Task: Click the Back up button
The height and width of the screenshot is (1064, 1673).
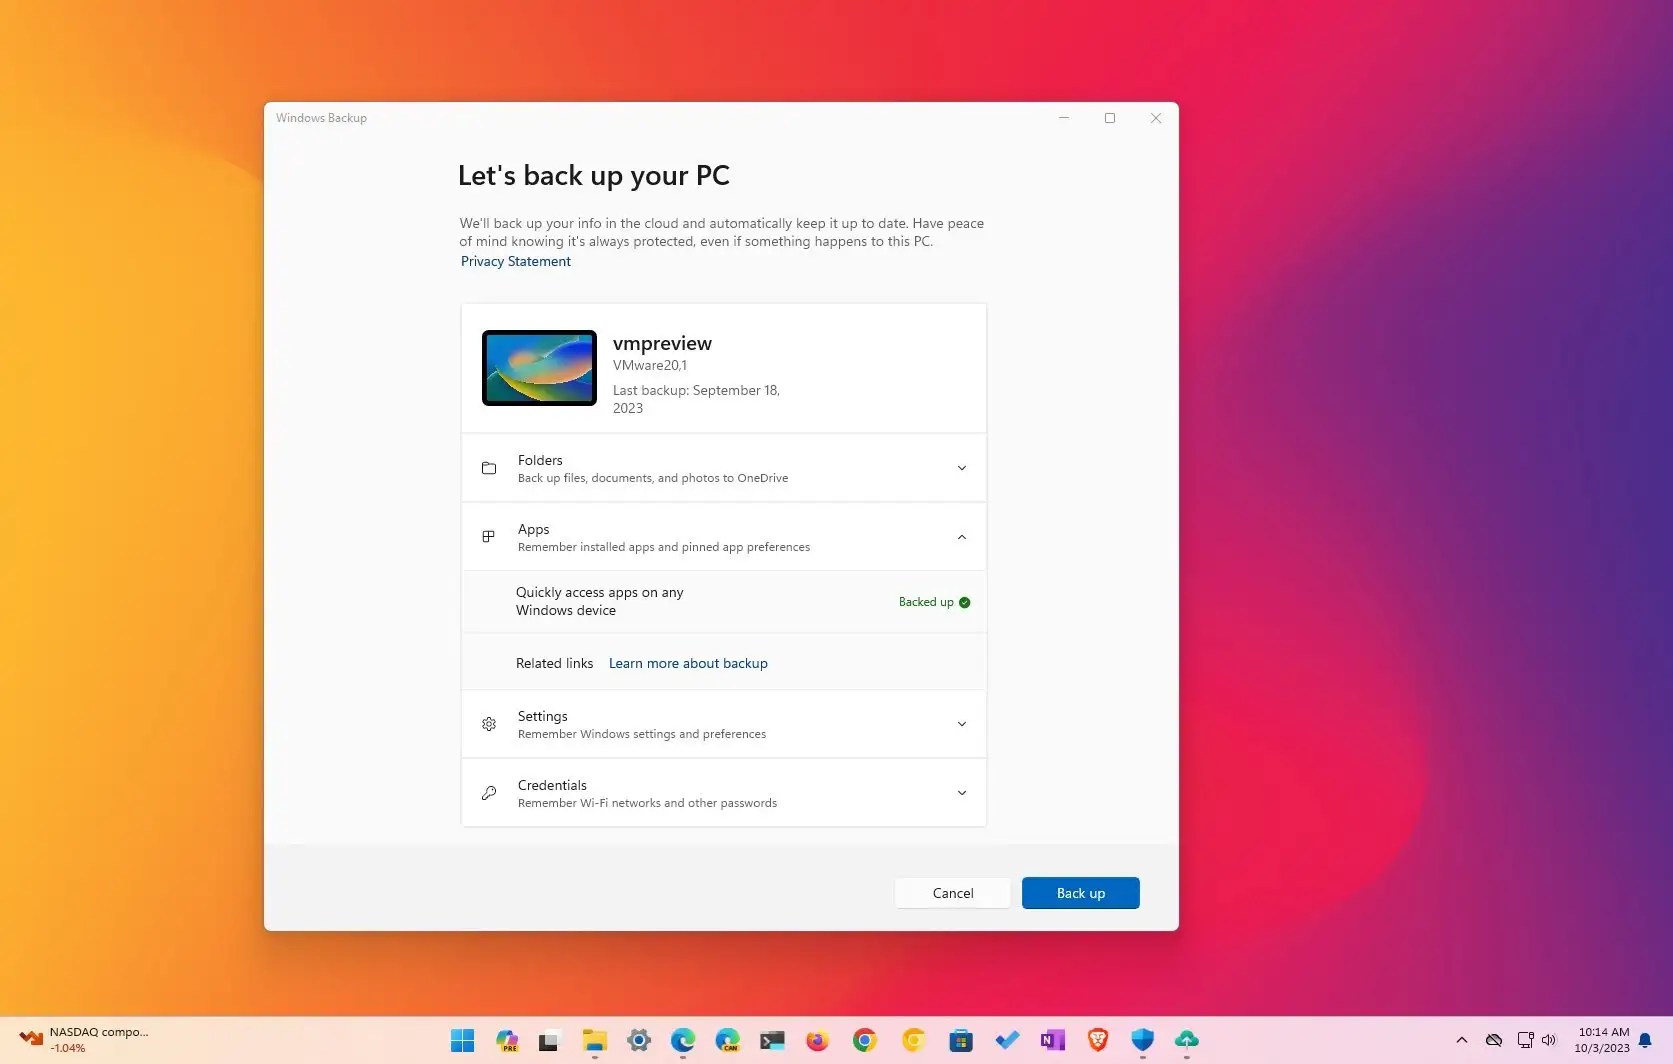Action: (x=1080, y=892)
